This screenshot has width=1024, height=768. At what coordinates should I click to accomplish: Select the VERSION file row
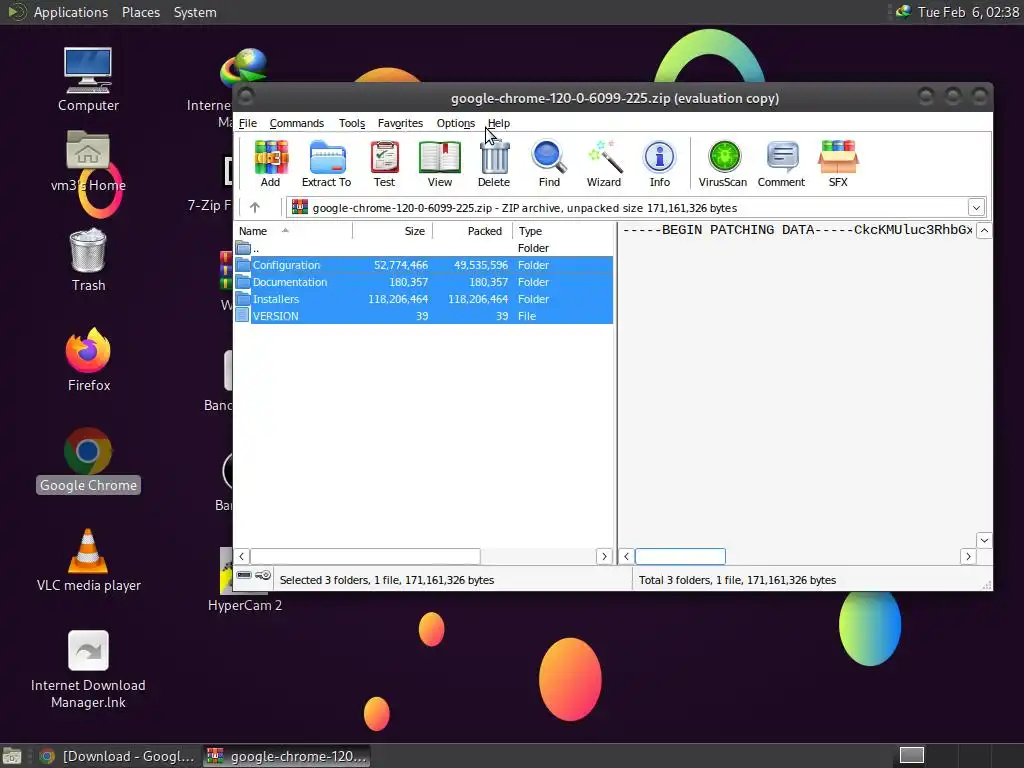pyautogui.click(x=423, y=316)
